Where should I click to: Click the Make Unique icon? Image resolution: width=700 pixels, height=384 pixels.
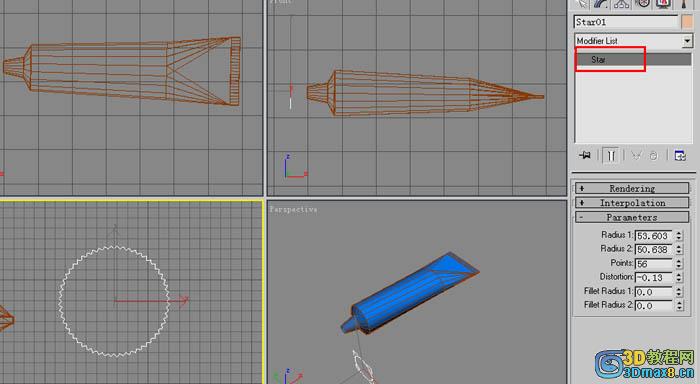(636, 155)
